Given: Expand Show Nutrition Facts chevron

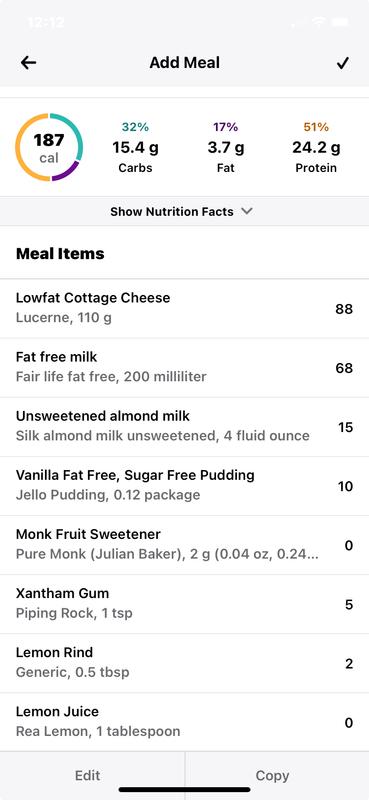Looking at the screenshot, I should click(247, 211).
